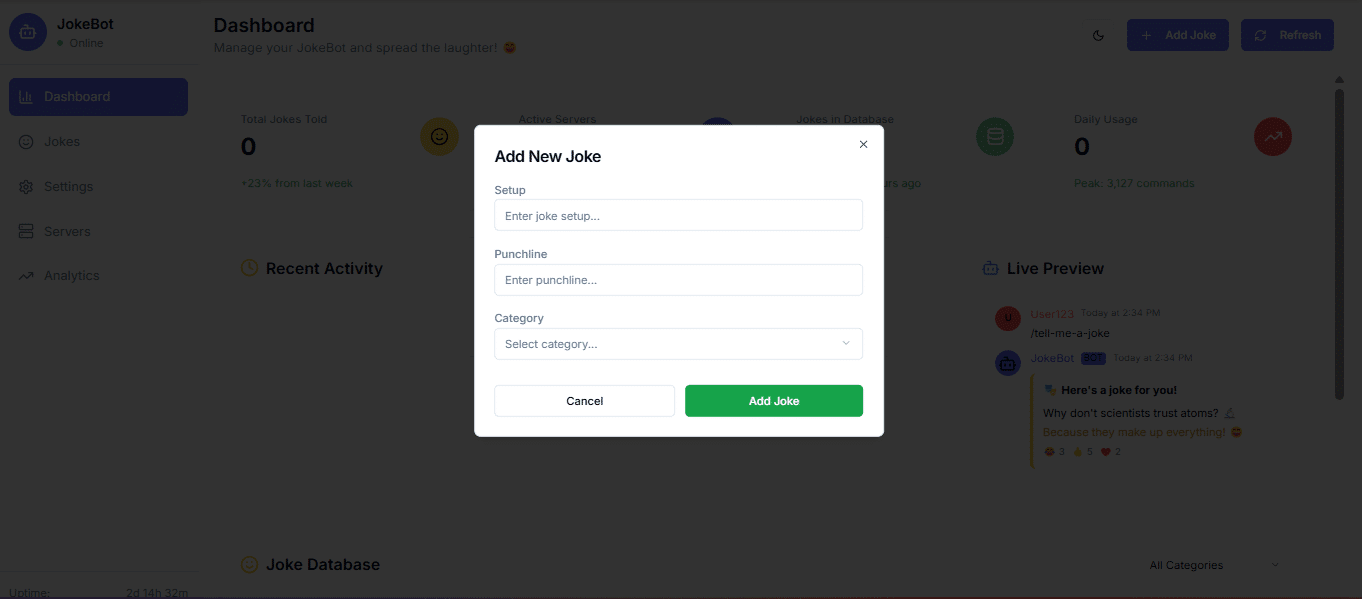The height and width of the screenshot is (599, 1362).
Task: Click the clock icon beside Recent Activity
Action: point(250,268)
